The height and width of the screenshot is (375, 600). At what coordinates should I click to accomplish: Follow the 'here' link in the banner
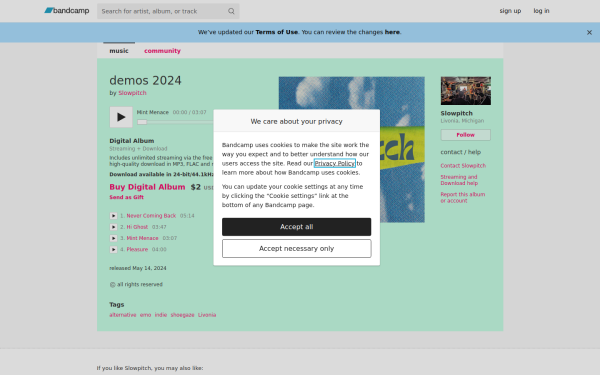[x=392, y=32]
